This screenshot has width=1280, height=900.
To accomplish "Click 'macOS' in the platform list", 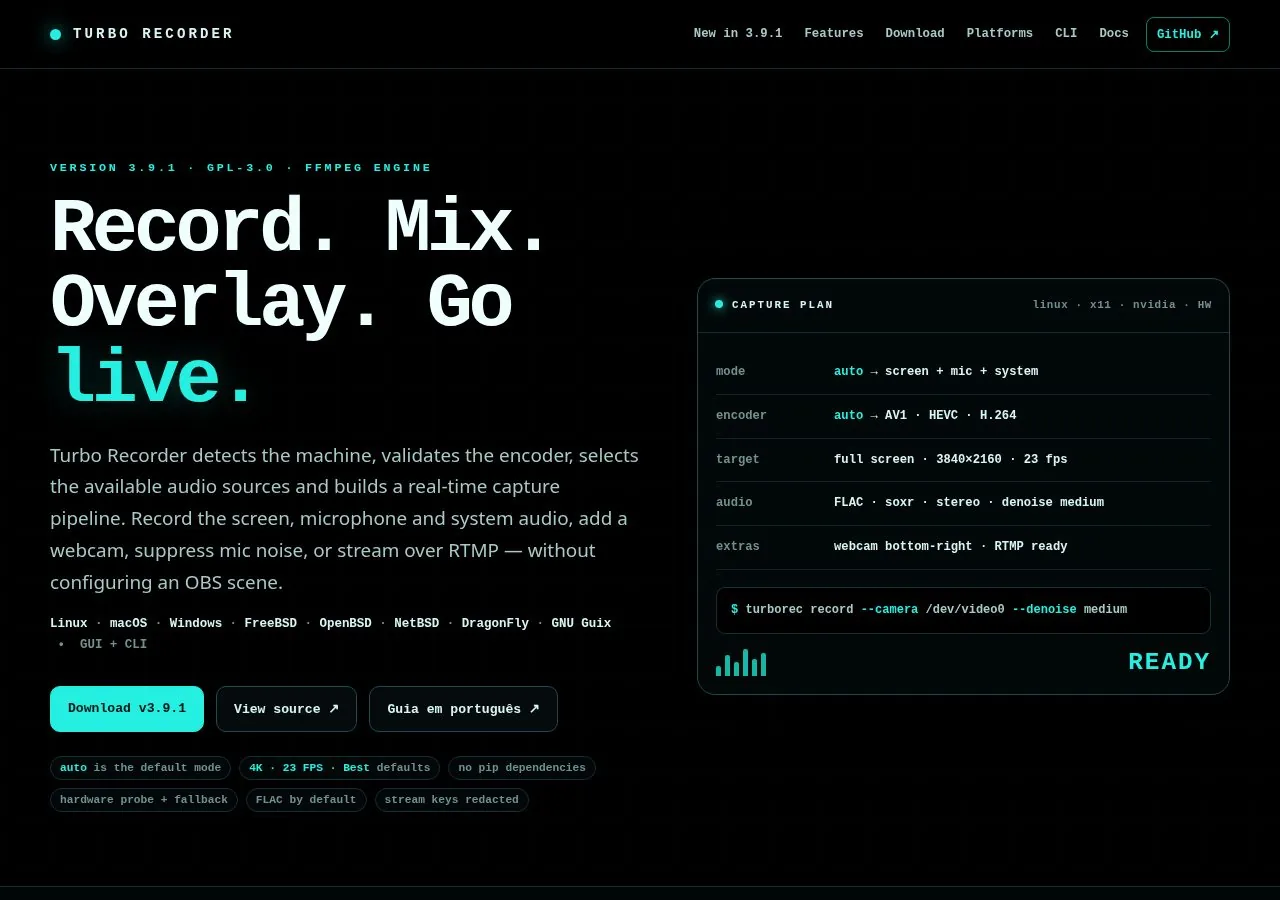I will 128,624.
